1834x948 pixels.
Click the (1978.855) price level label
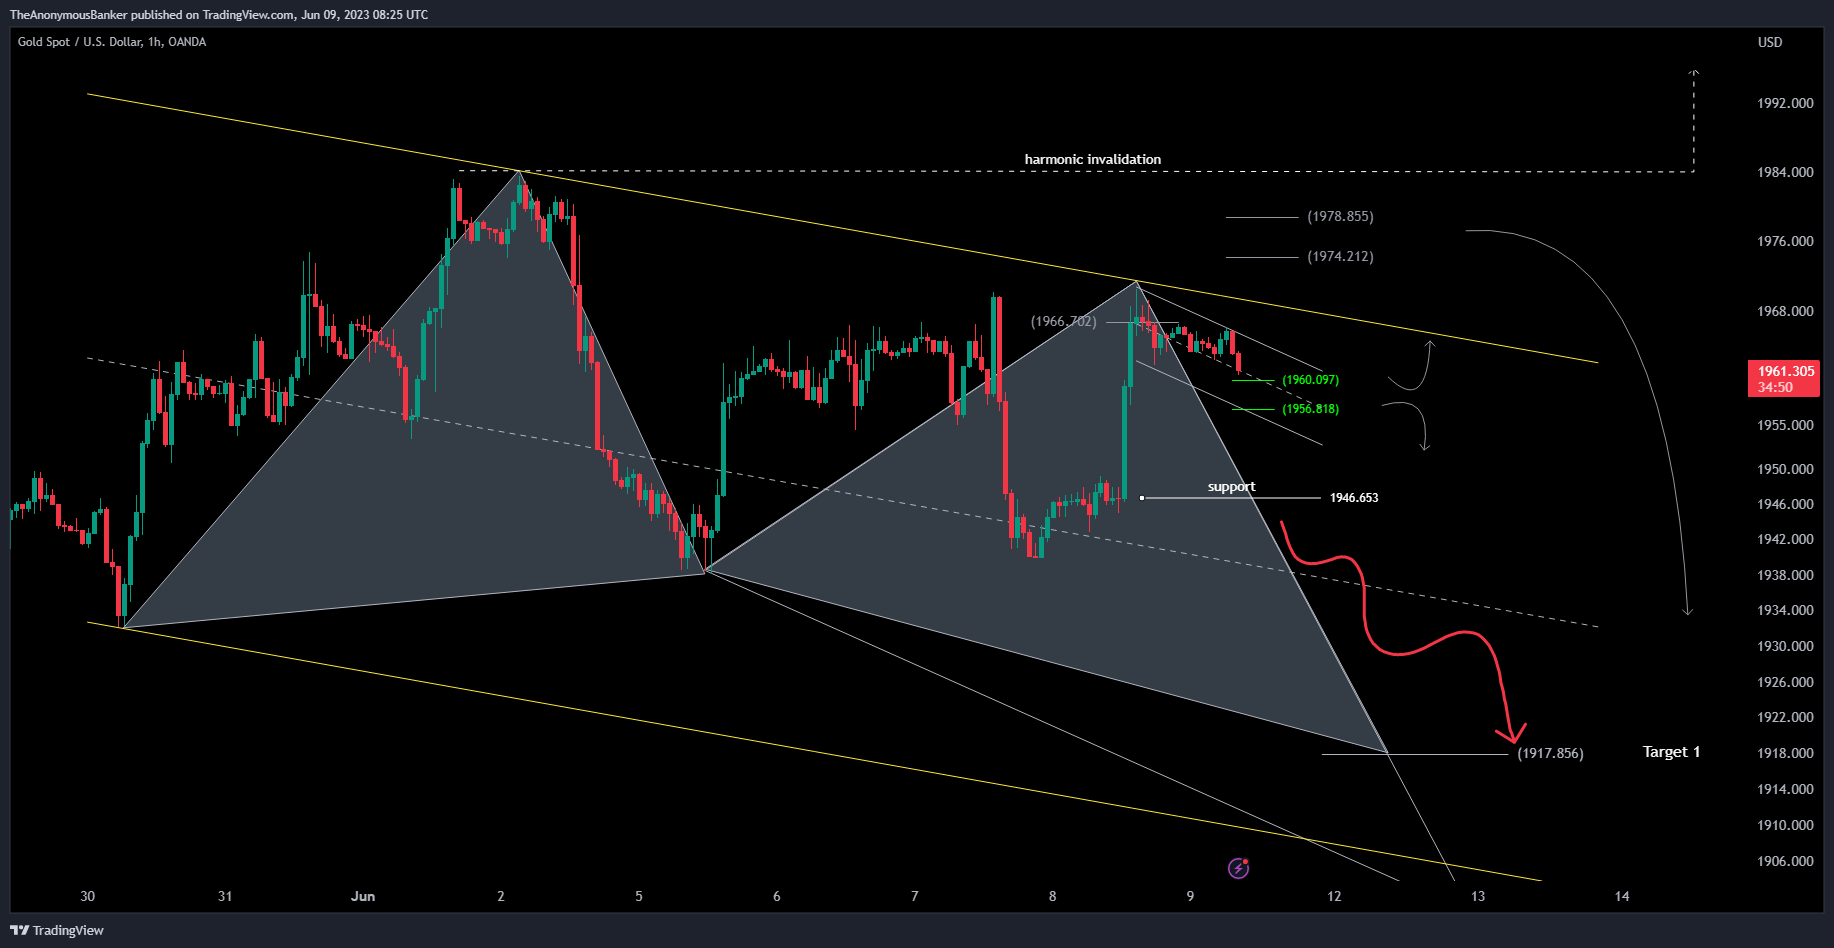(1340, 216)
